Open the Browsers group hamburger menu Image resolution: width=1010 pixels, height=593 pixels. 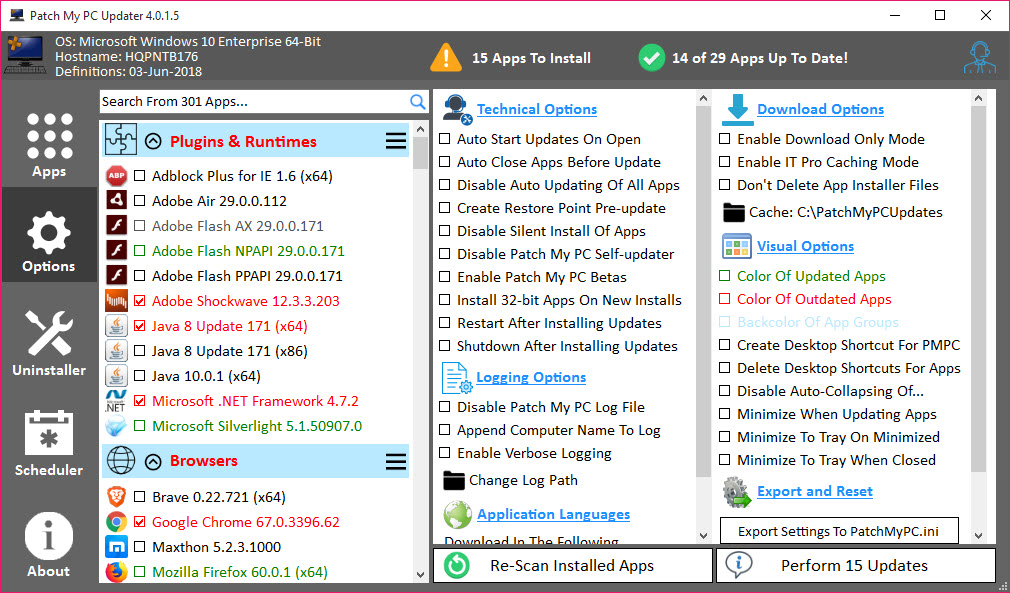395,461
